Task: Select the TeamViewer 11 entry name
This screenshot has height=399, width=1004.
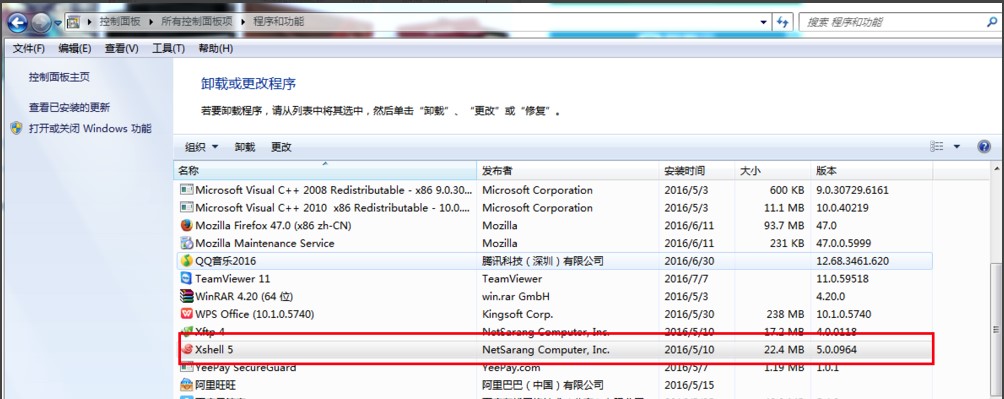Action: pos(232,279)
